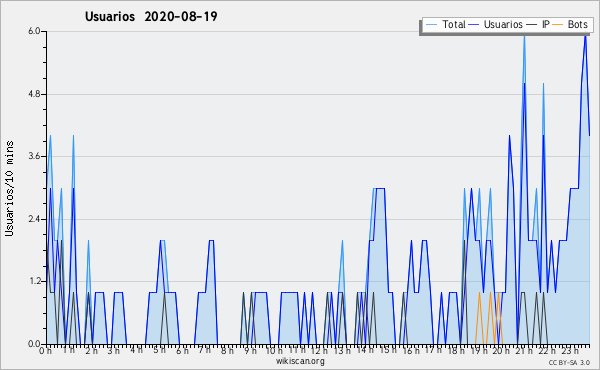Screen dimensions: 600x370
Task: Click the y-axis label Usuarios/10 mins
Action: pyautogui.click(x=9, y=188)
